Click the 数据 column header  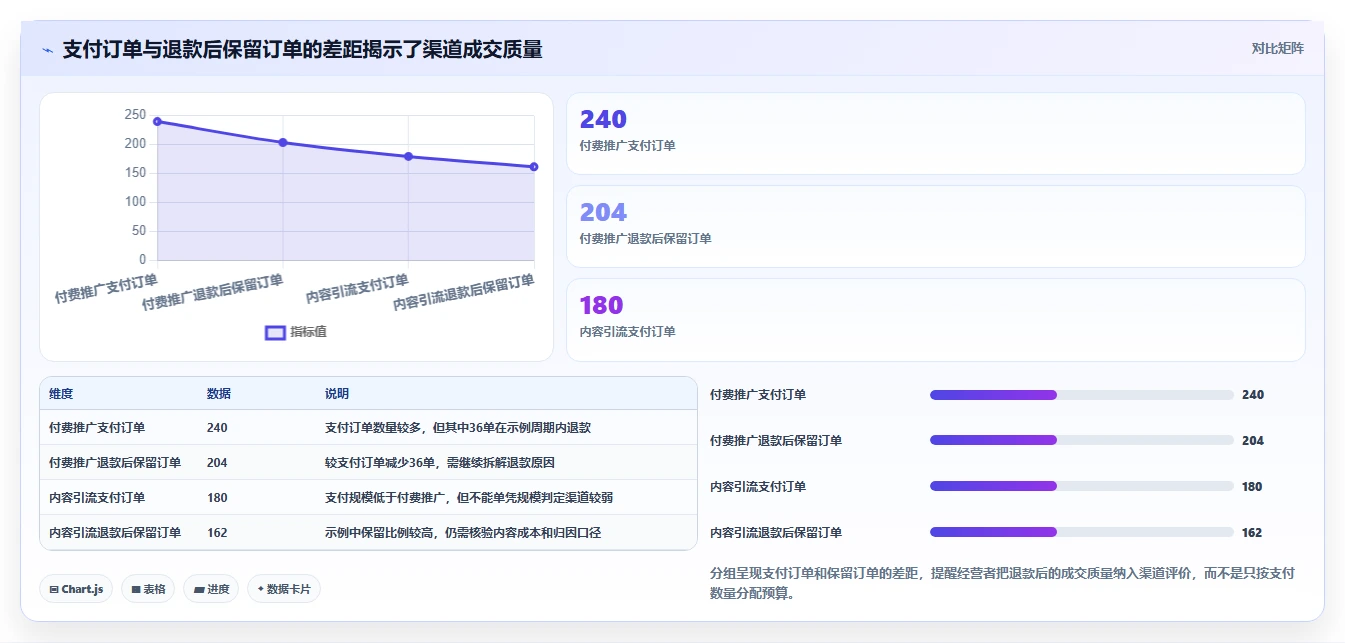coord(219,394)
